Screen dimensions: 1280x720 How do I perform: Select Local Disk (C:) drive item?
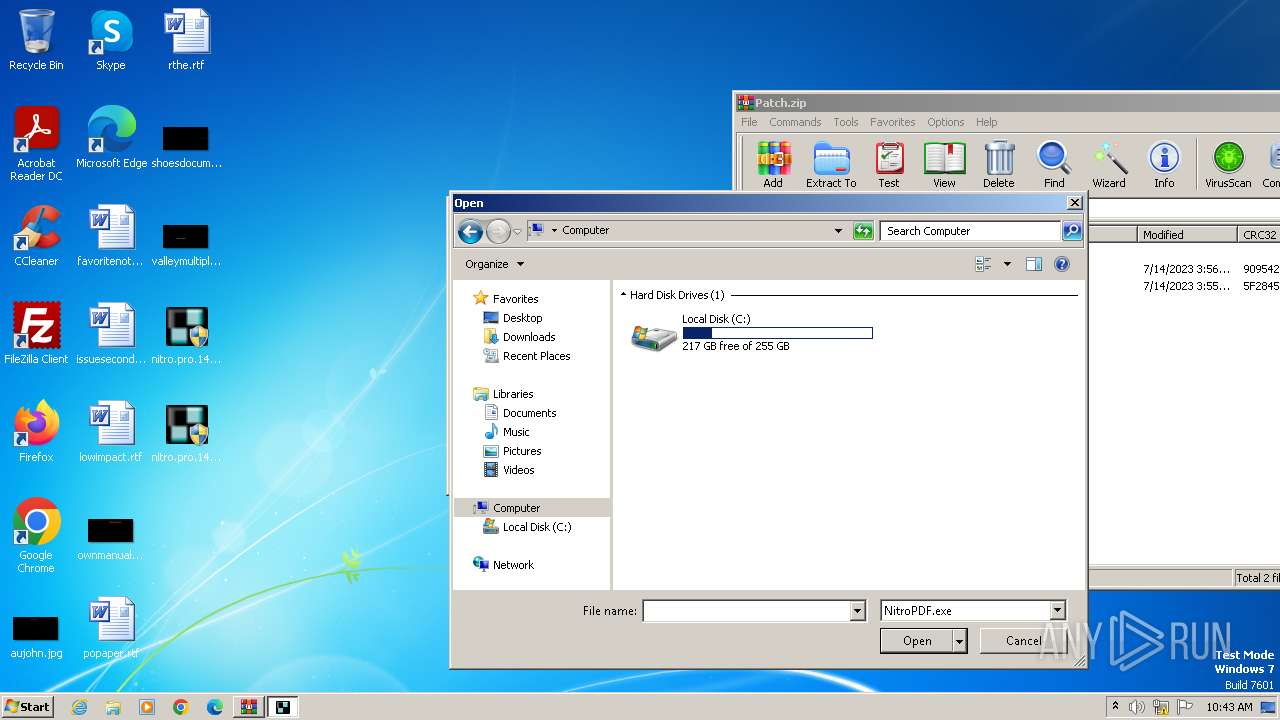pos(751,333)
